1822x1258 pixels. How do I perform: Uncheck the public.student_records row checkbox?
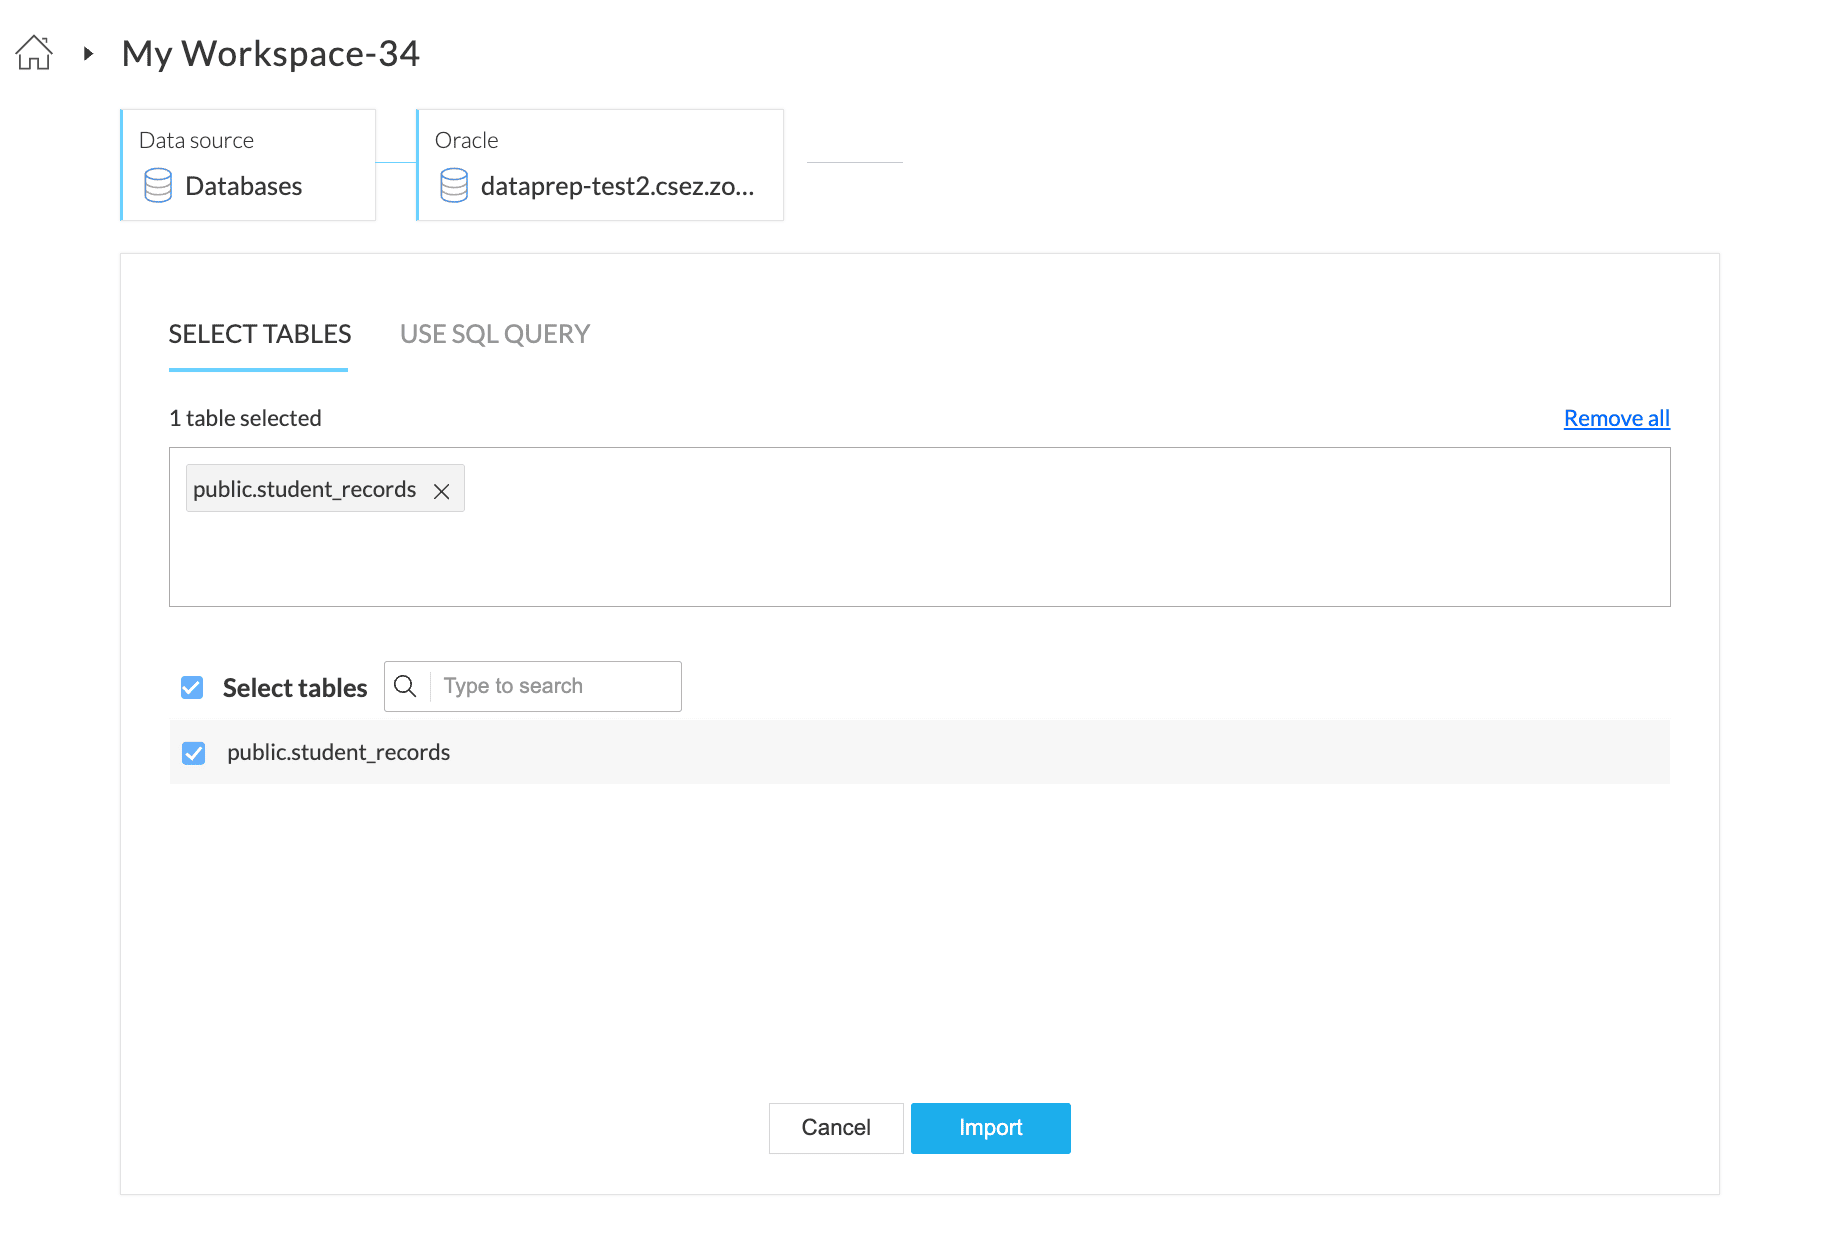pyautogui.click(x=194, y=753)
